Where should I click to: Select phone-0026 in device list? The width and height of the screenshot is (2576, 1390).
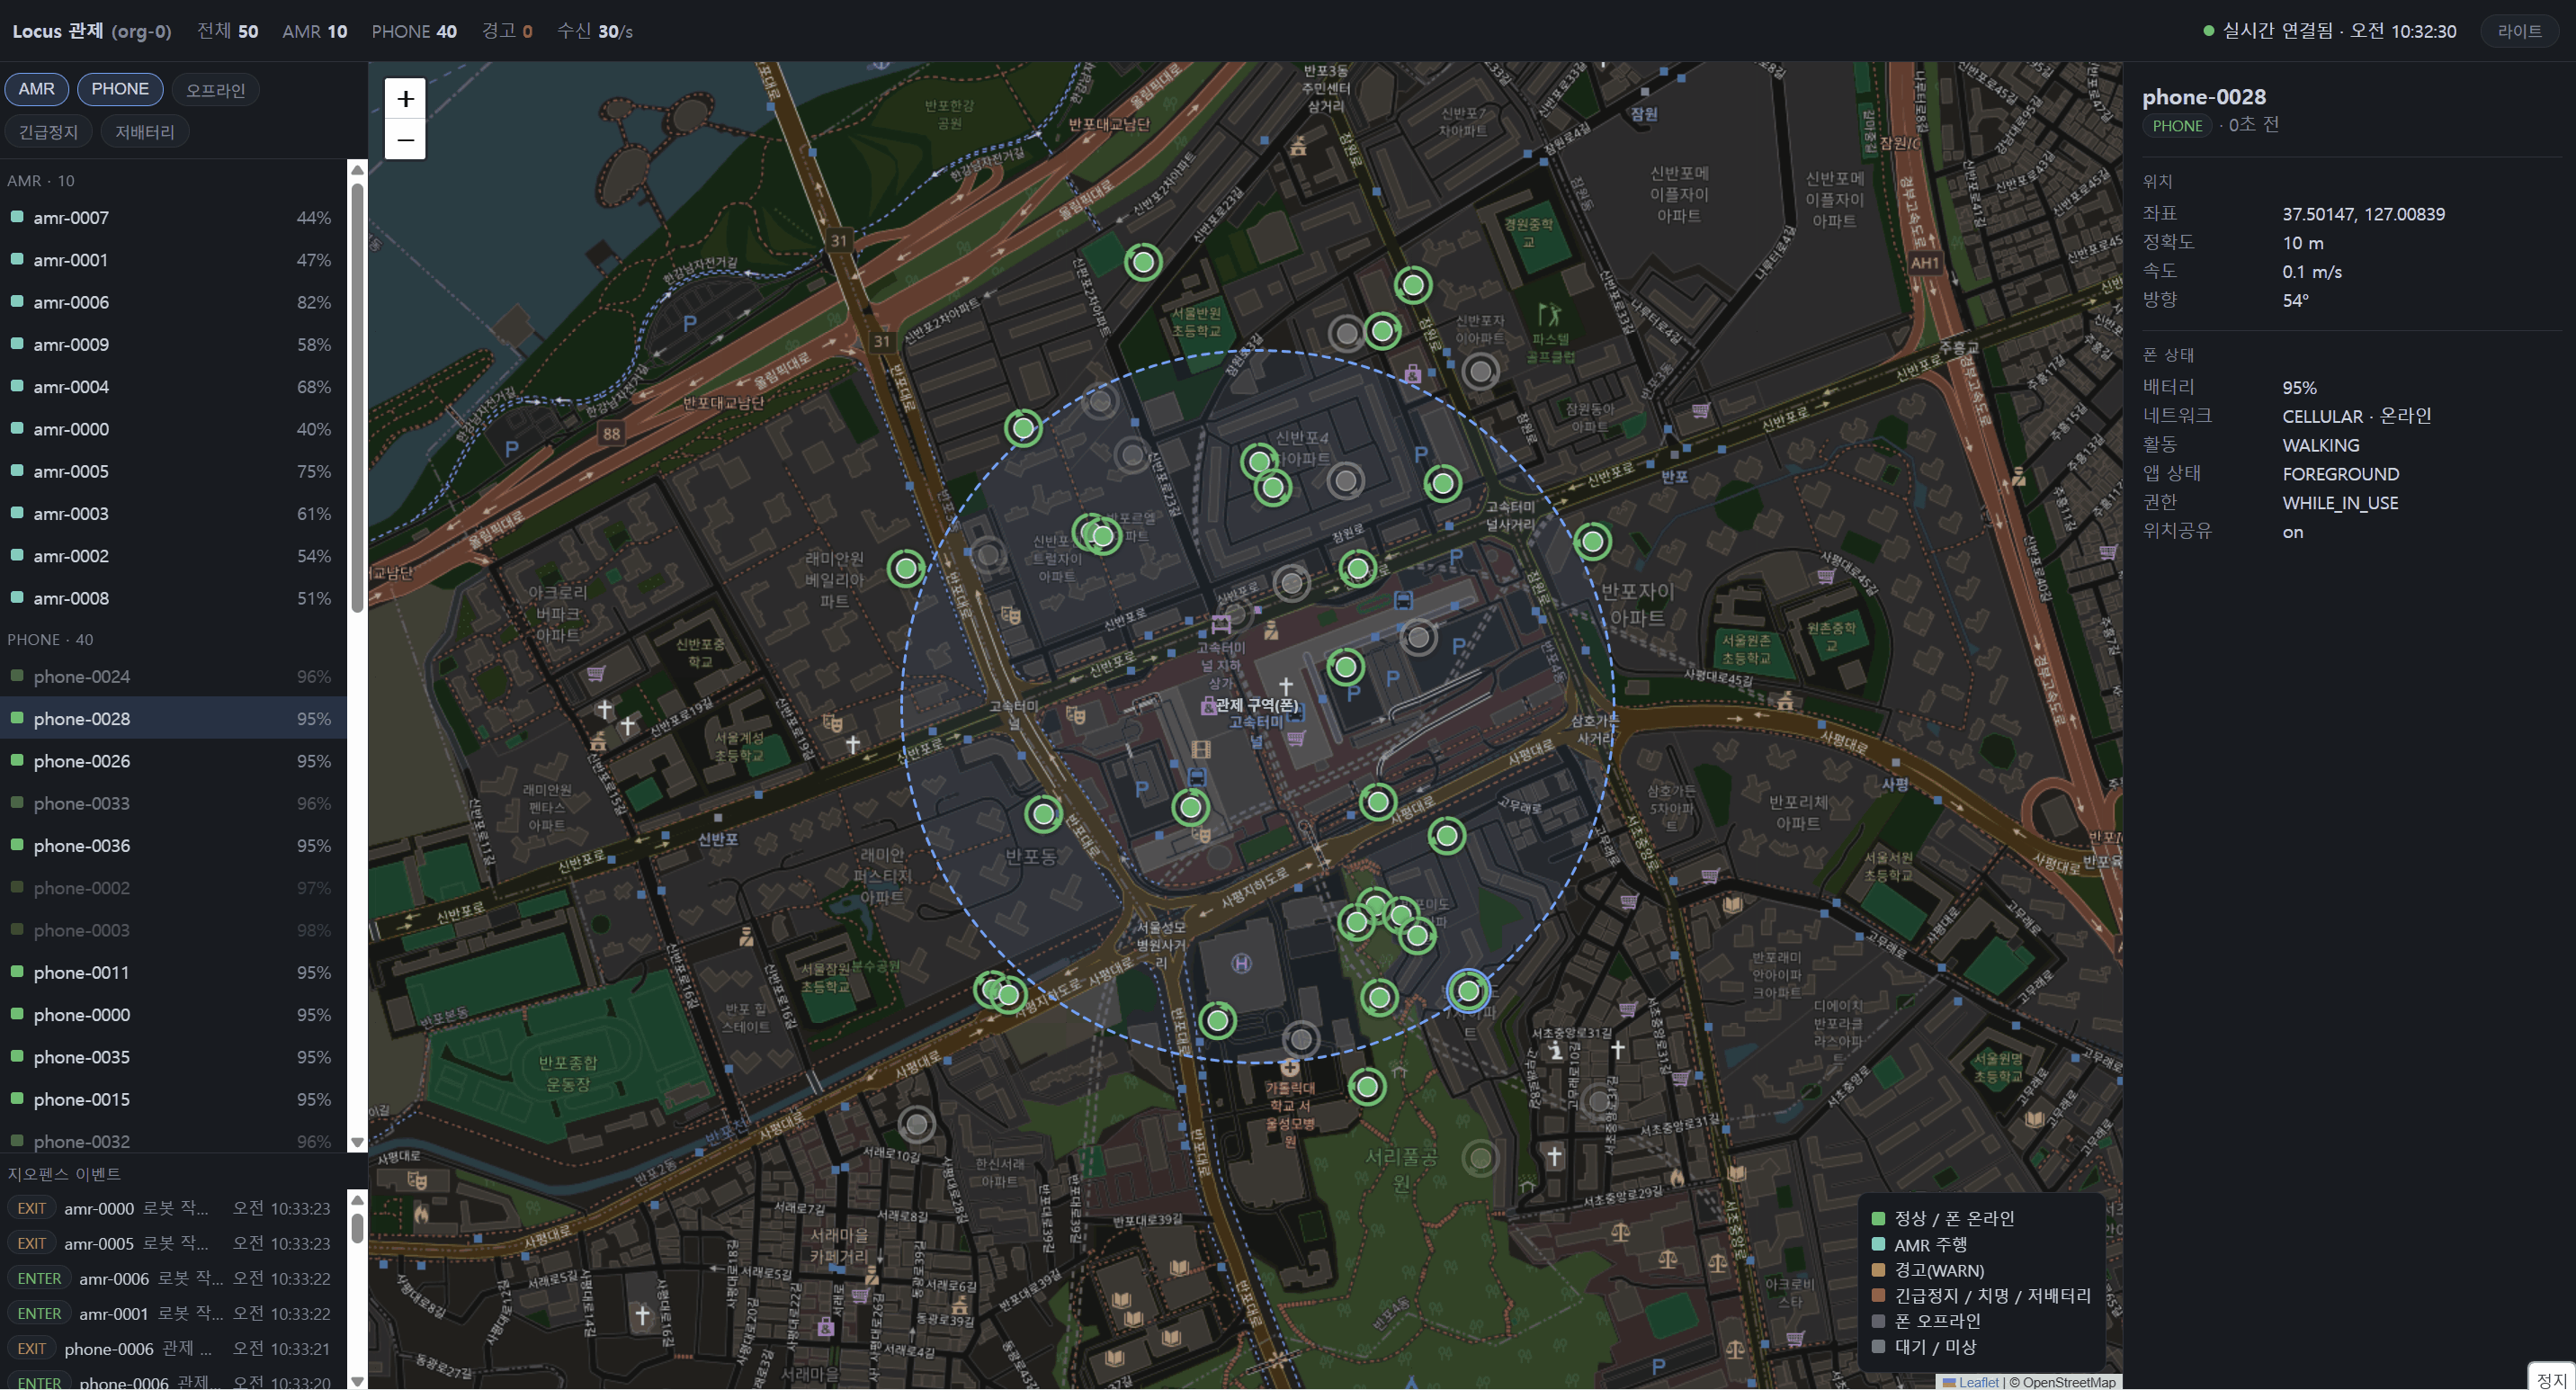click(173, 761)
